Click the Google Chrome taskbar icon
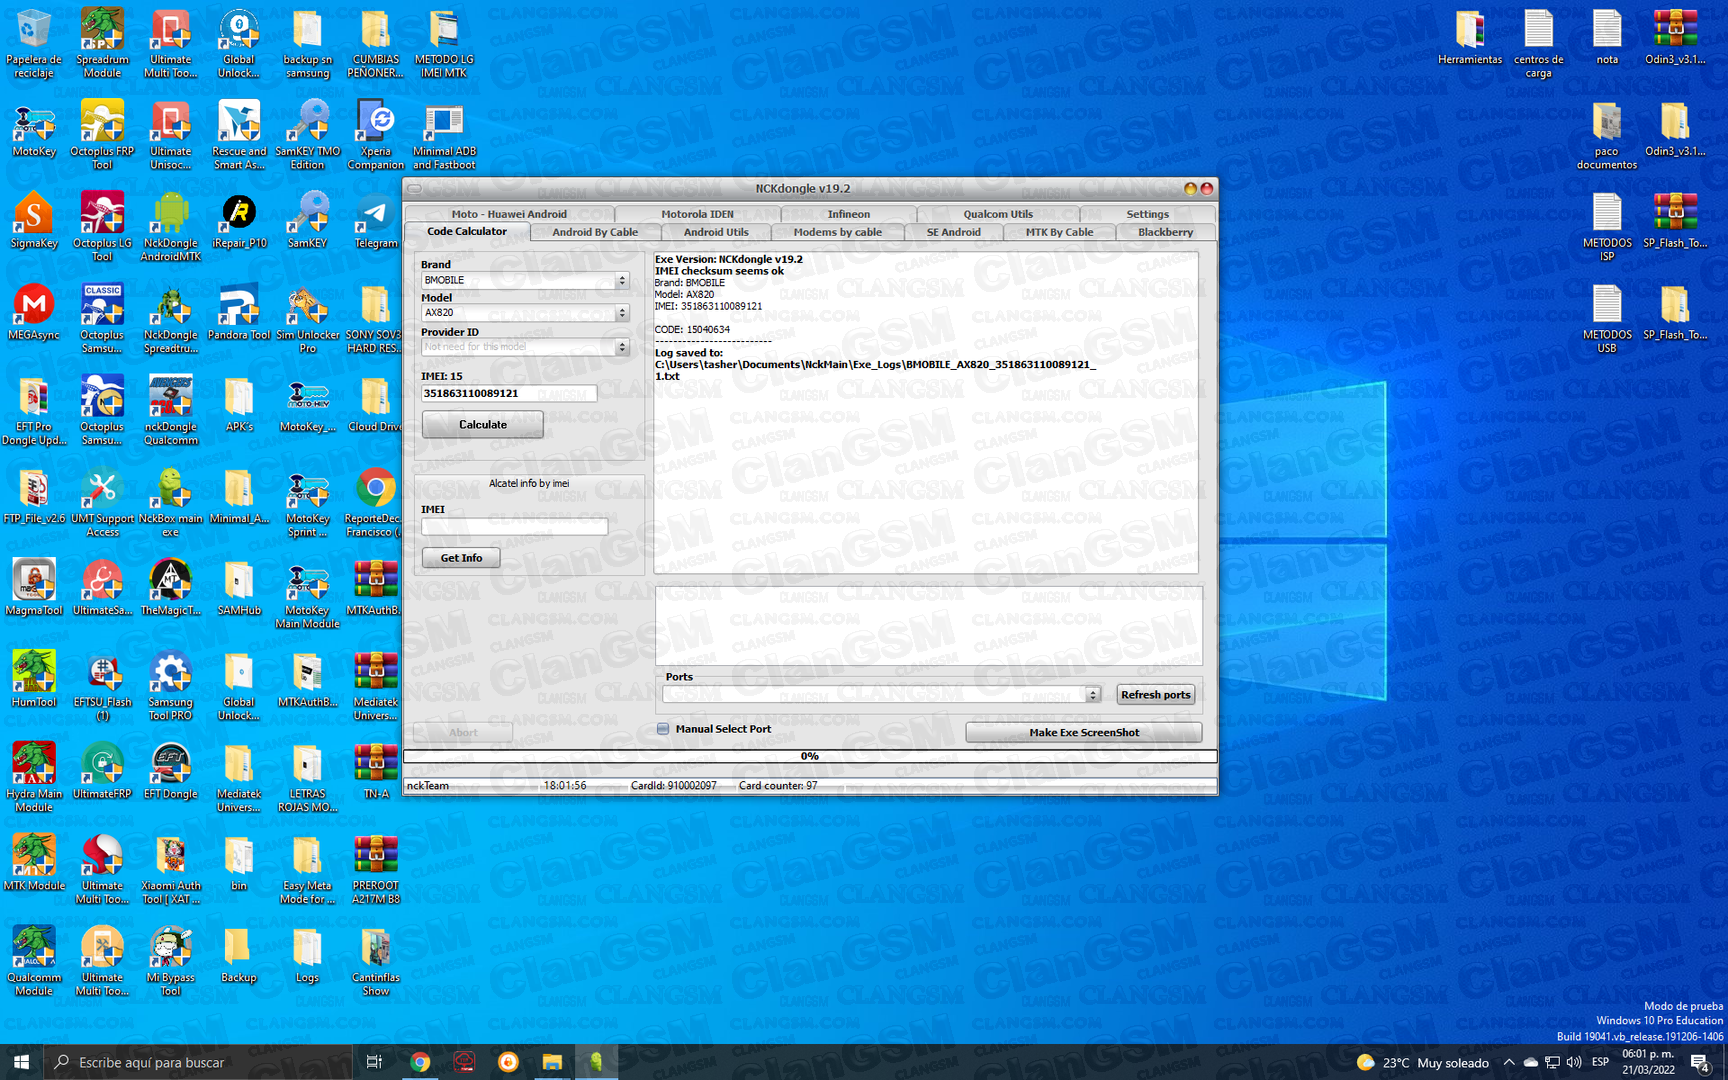The width and height of the screenshot is (1728, 1080). (x=420, y=1062)
